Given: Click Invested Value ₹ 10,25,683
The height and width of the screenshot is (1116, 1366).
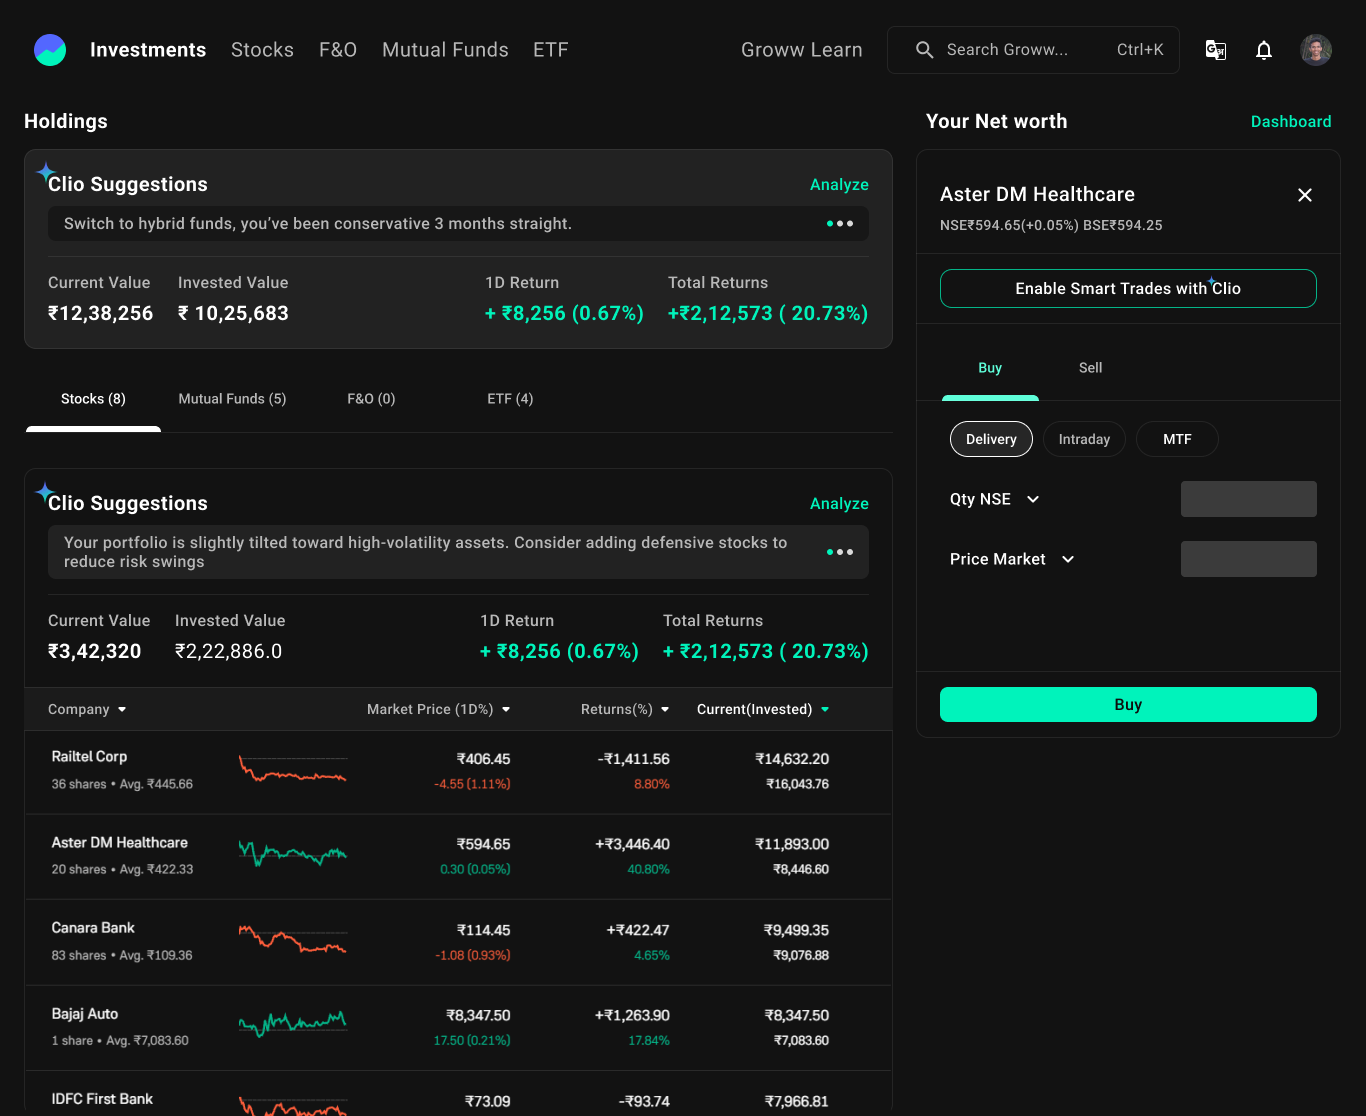Looking at the screenshot, I should pos(233,313).
